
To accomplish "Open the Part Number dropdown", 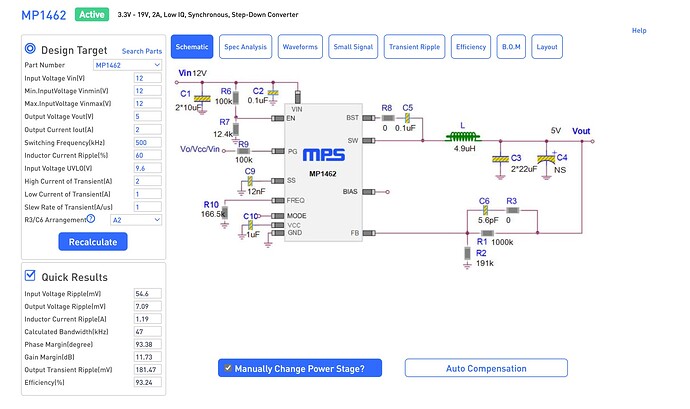I will (x=128, y=65).
